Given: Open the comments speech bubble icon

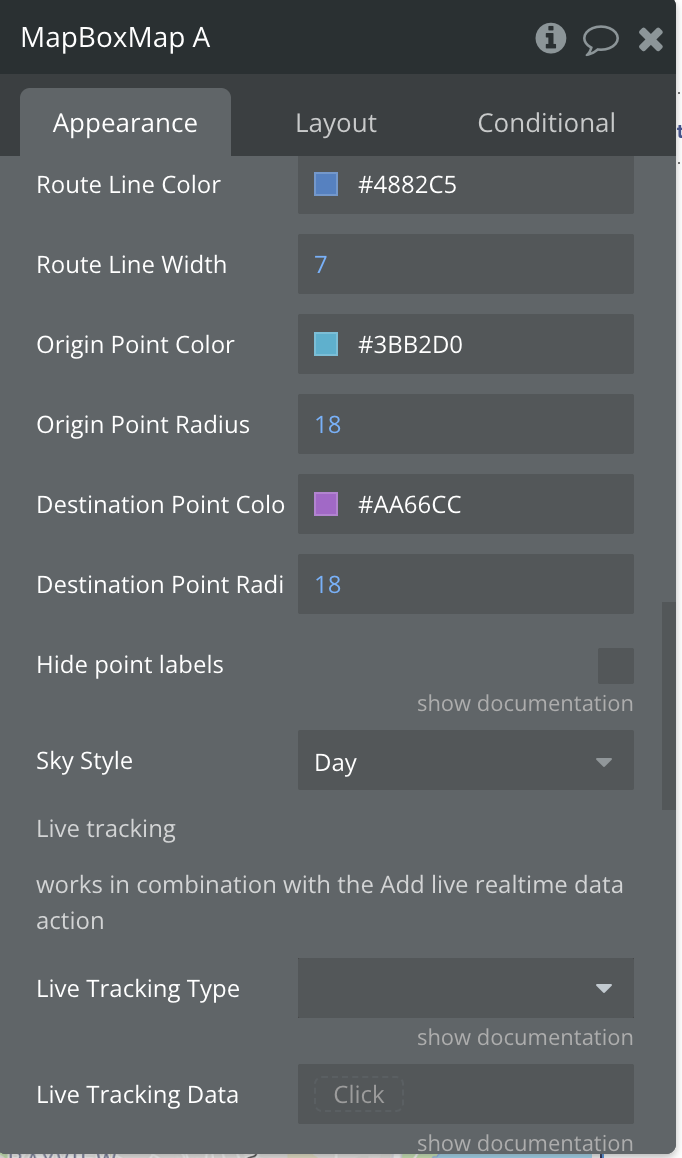Looking at the screenshot, I should (x=601, y=38).
